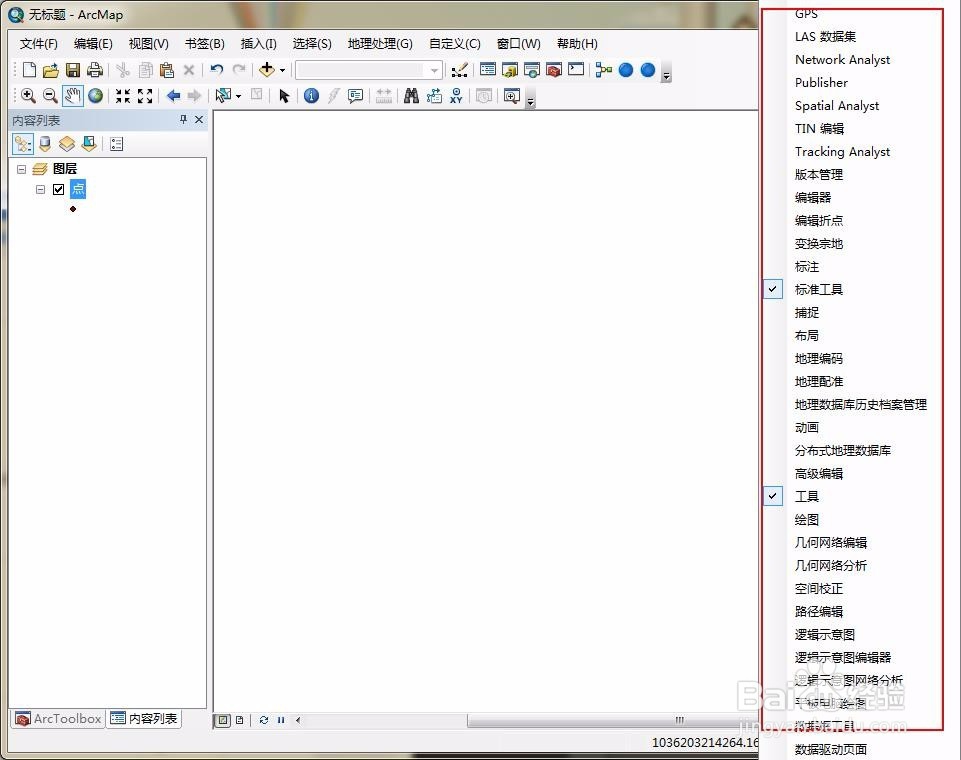
Task: Open Go To XY tool
Action: click(456, 96)
